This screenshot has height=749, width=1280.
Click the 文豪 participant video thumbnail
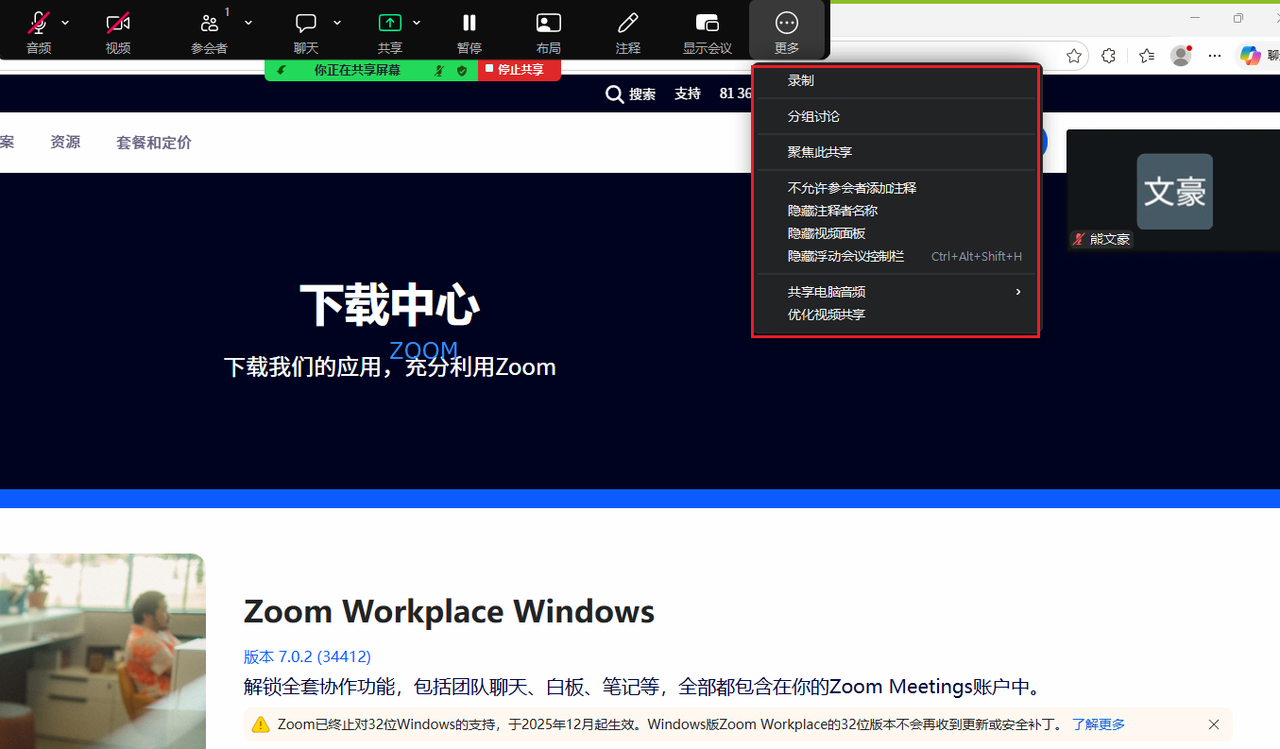(1175, 191)
